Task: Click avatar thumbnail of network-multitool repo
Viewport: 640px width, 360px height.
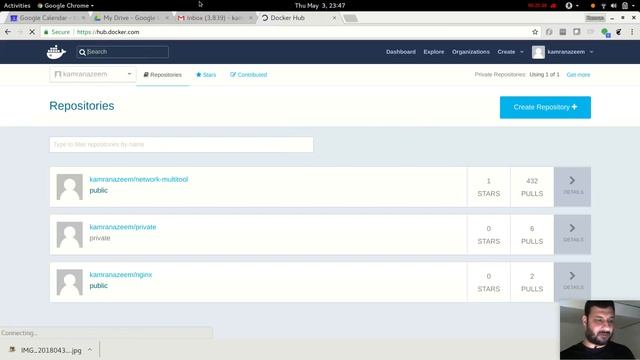Action: tap(69, 187)
